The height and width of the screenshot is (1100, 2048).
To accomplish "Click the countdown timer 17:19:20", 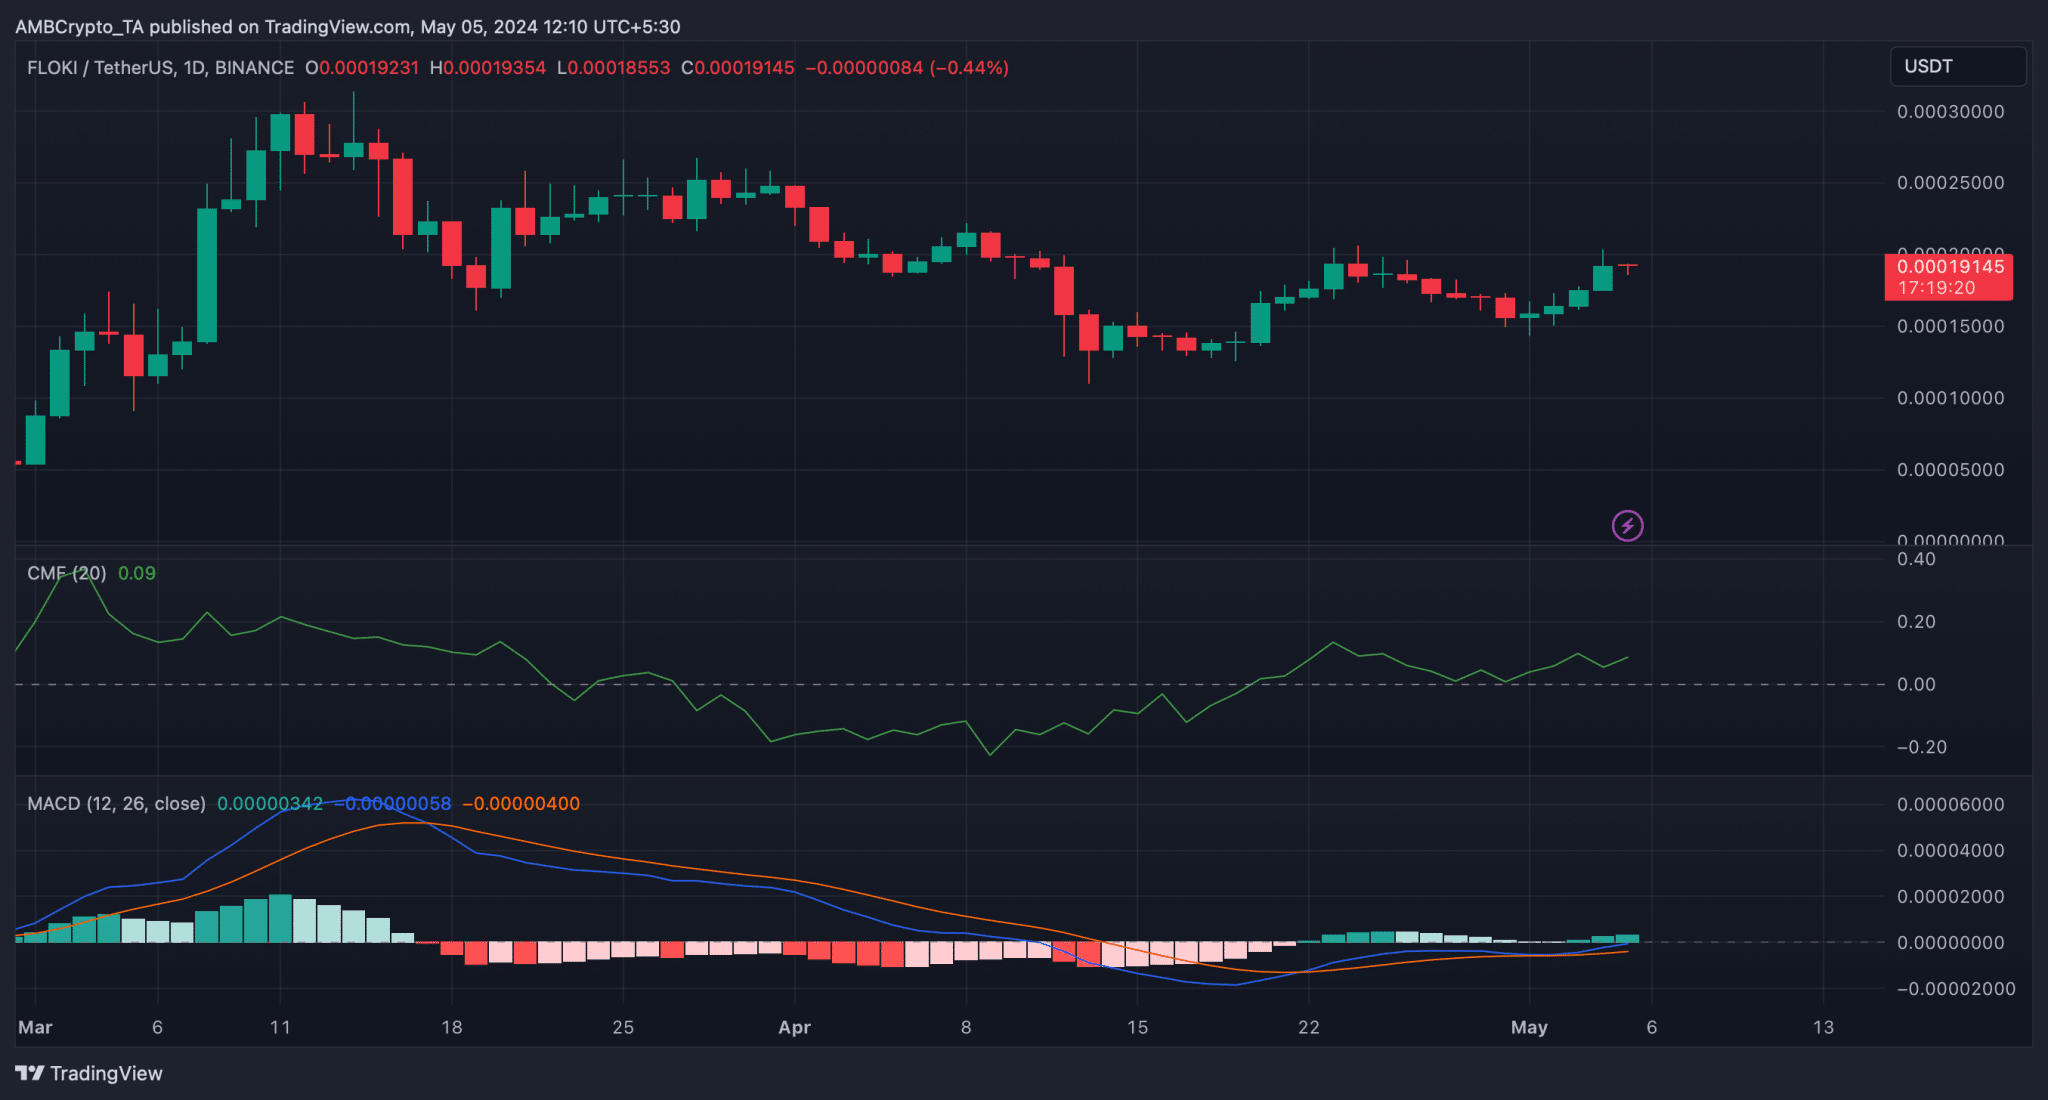I will 1936,288.
